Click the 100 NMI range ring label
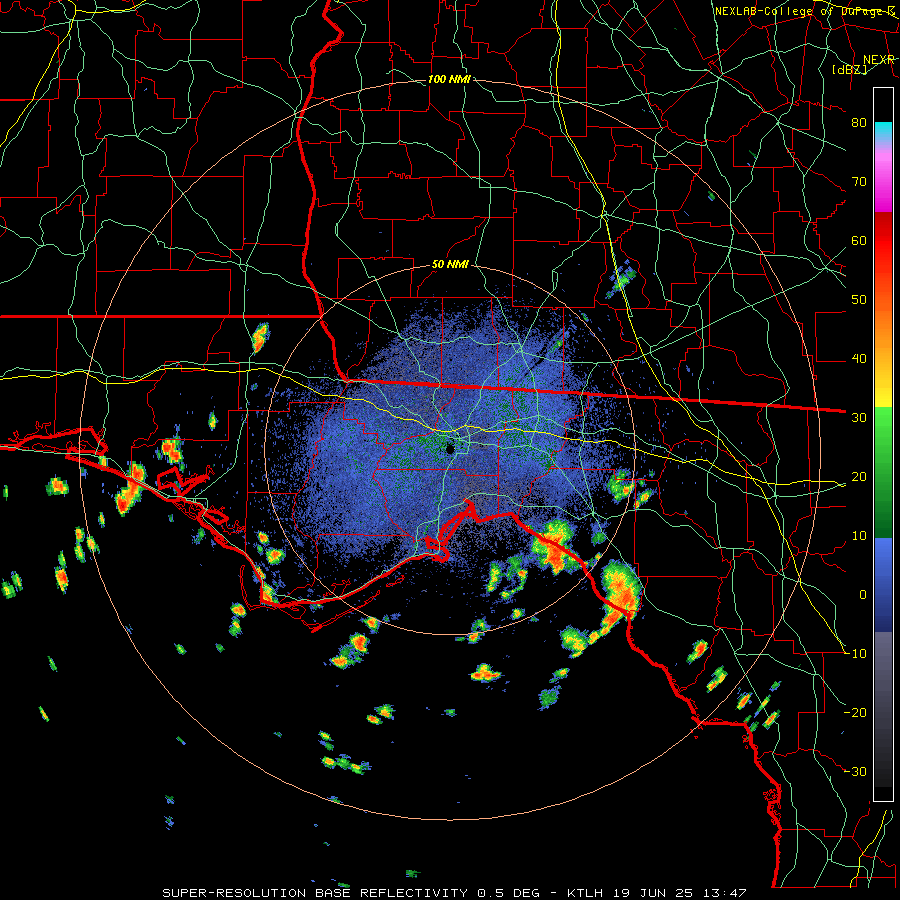Screen dimensions: 900x900 pos(449,79)
